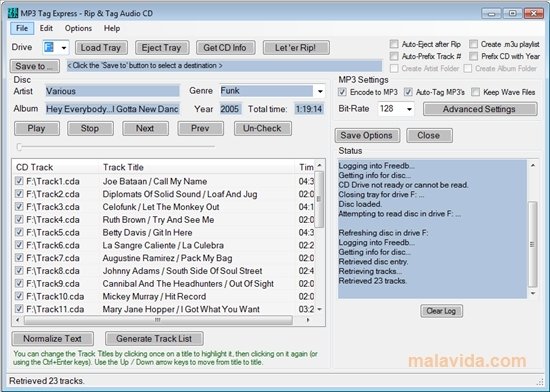The height and width of the screenshot is (392, 550).
Task: Go to Prev track button
Action: tap(200, 129)
